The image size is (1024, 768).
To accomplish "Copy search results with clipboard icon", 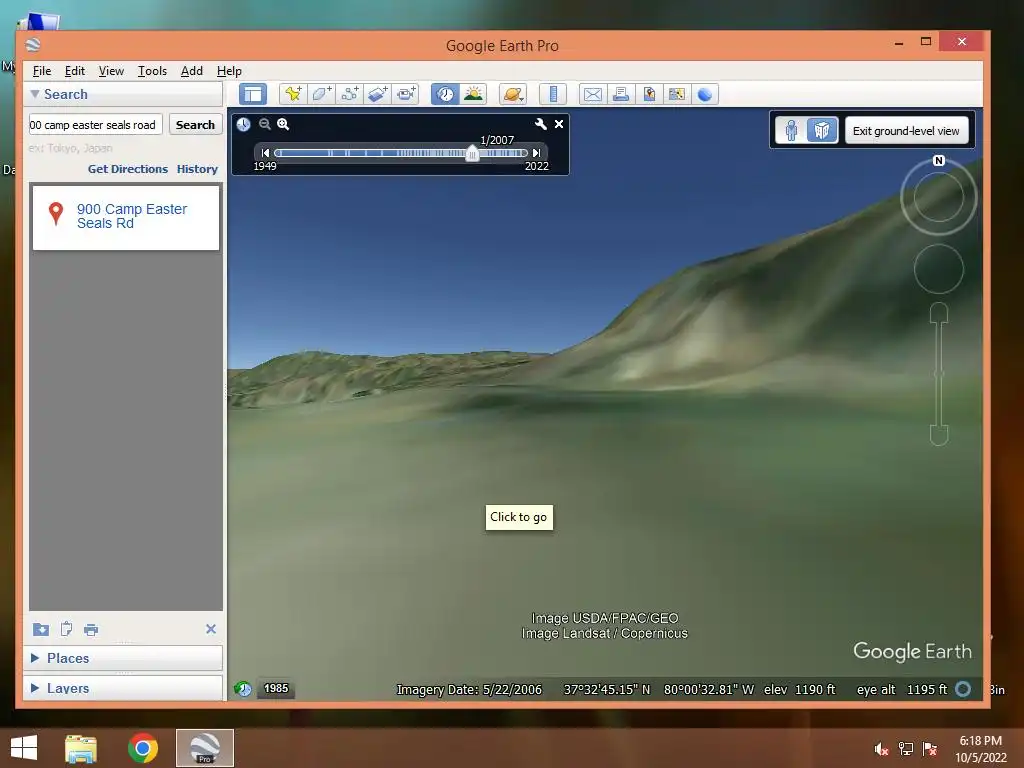I will [x=66, y=630].
